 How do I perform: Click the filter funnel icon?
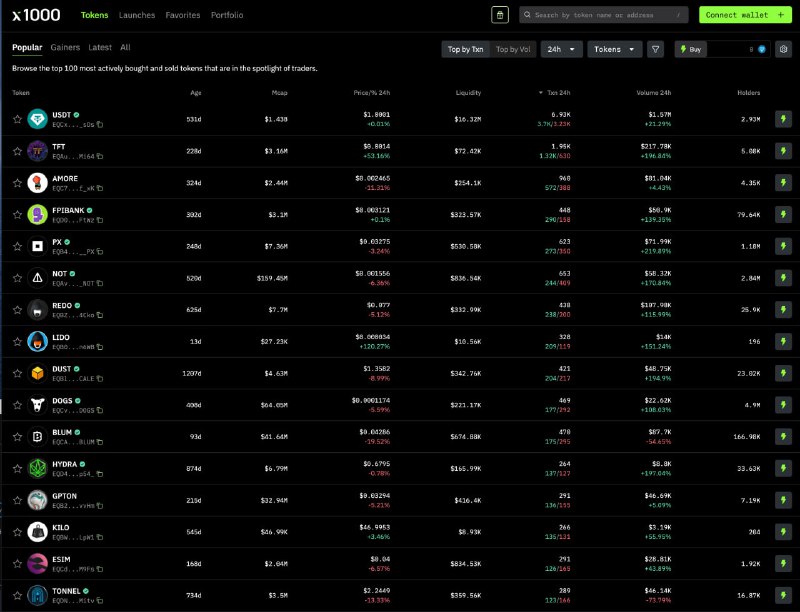coord(656,48)
